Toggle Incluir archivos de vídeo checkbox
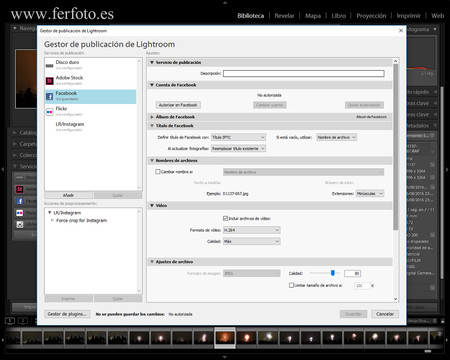 click(225, 218)
